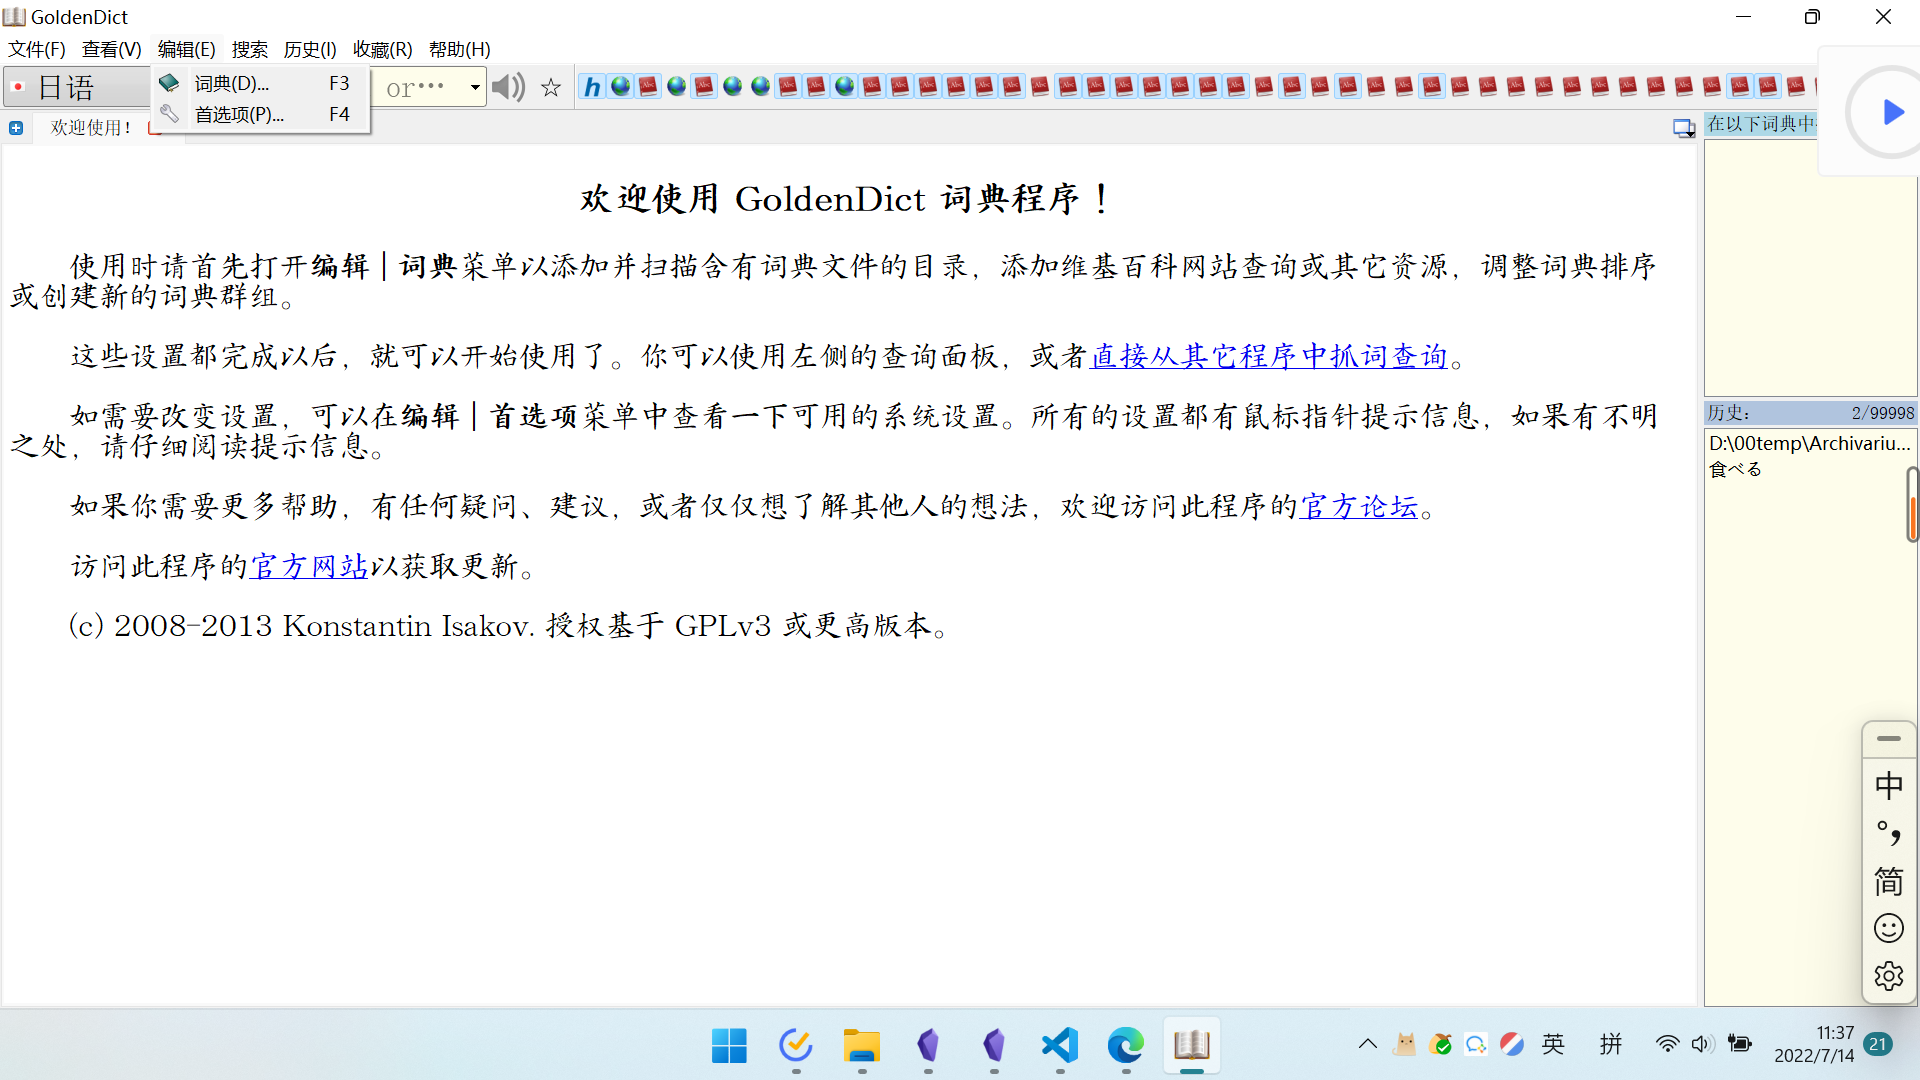1920x1080 pixels.
Task: Select 词典(D)... menu entry
Action: pos(232,83)
